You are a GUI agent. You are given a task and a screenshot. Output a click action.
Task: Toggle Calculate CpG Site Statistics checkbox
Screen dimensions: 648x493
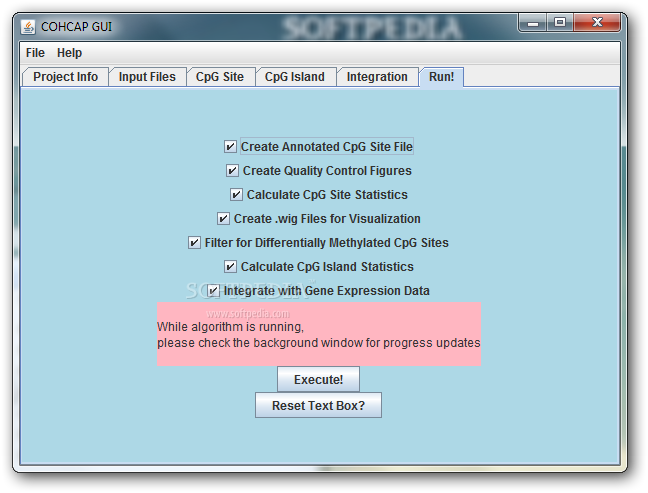pos(236,195)
